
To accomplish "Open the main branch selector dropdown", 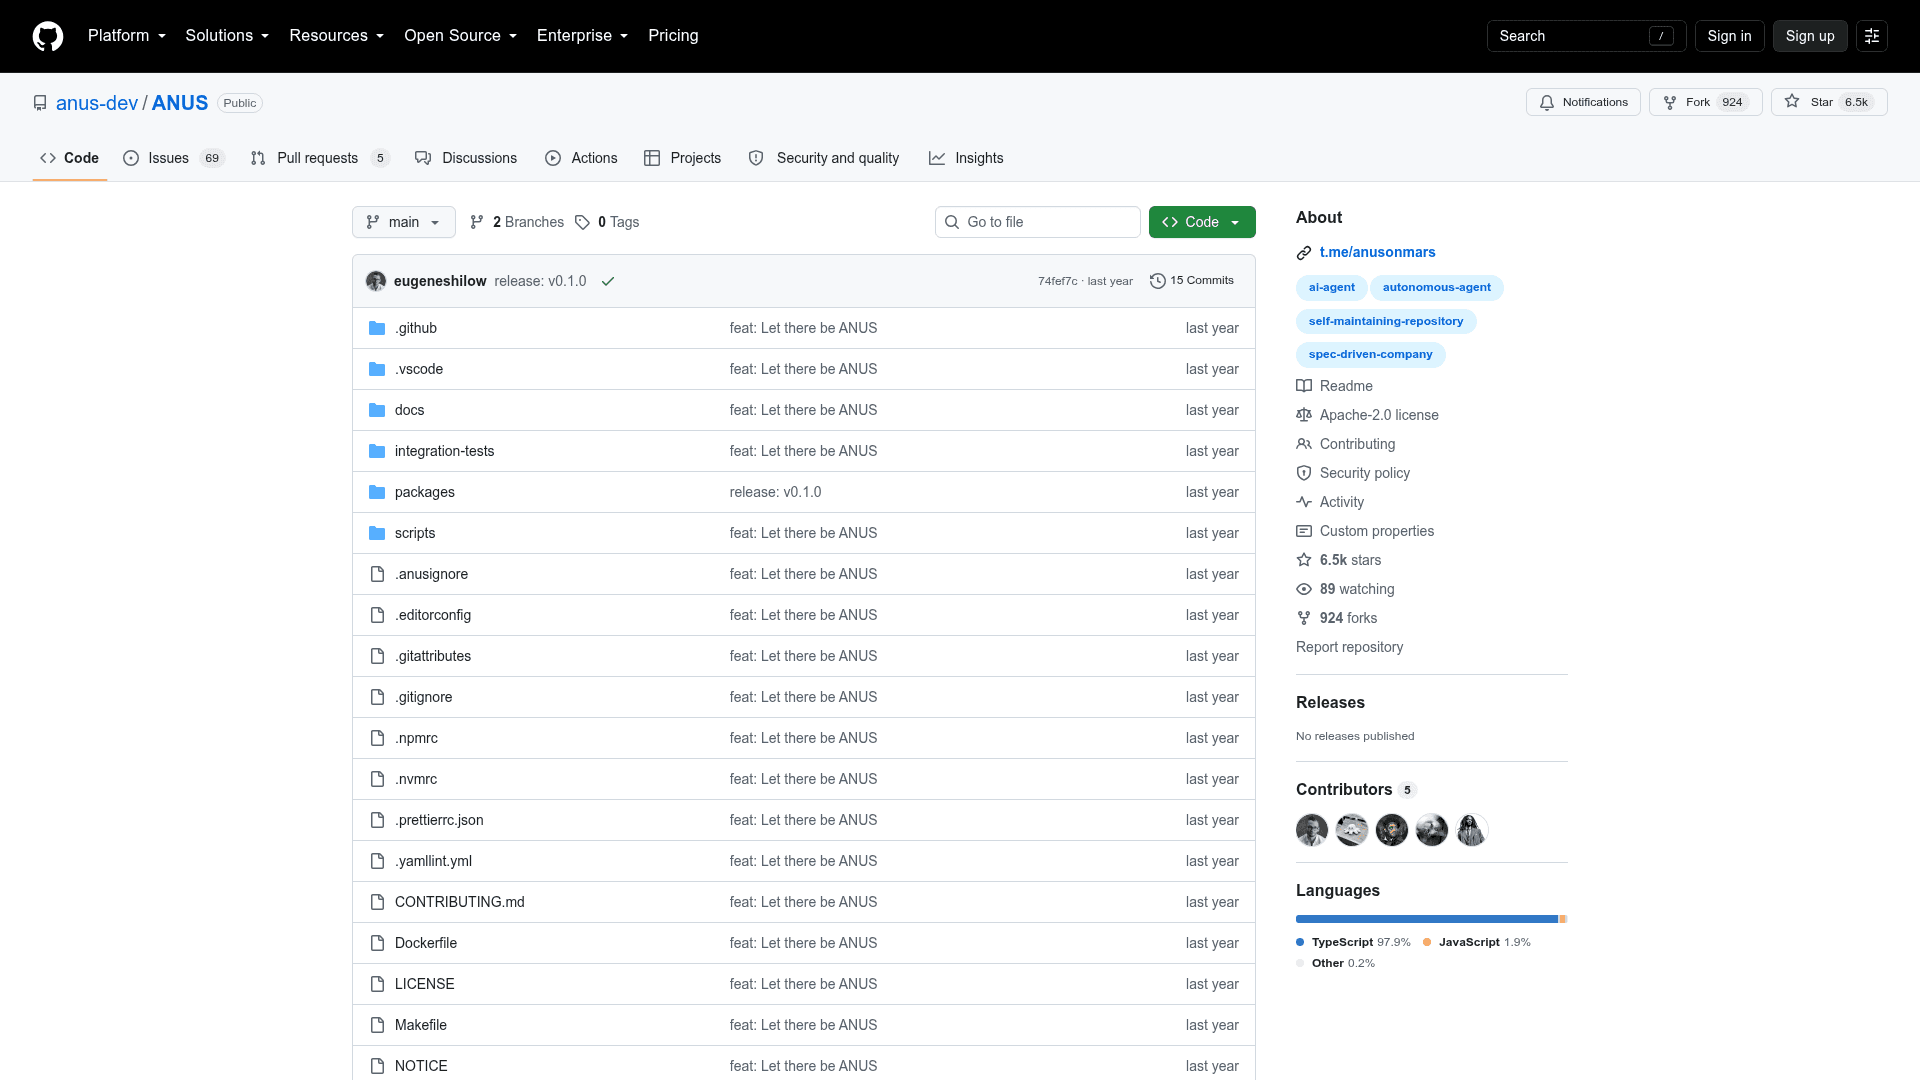I will (x=404, y=222).
